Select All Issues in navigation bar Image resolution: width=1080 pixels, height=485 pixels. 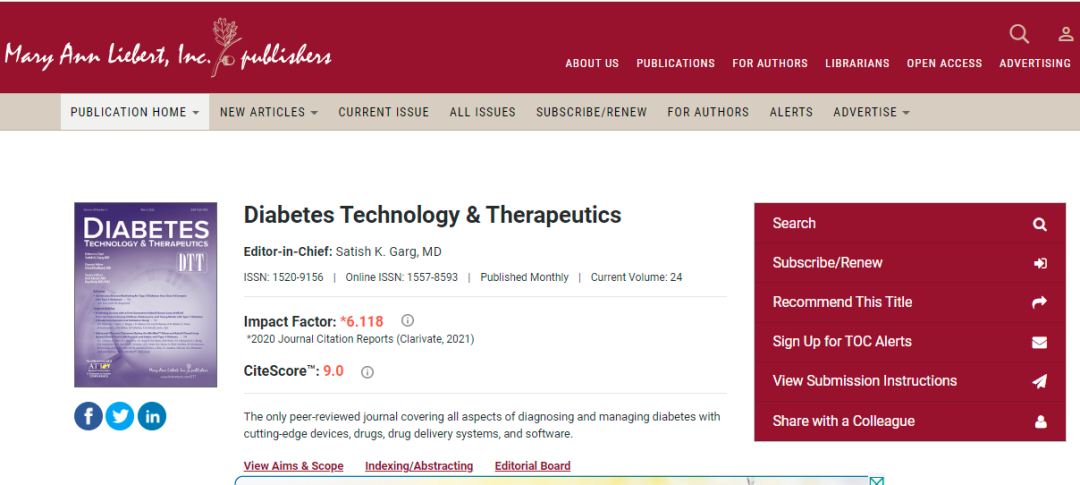tap(482, 112)
